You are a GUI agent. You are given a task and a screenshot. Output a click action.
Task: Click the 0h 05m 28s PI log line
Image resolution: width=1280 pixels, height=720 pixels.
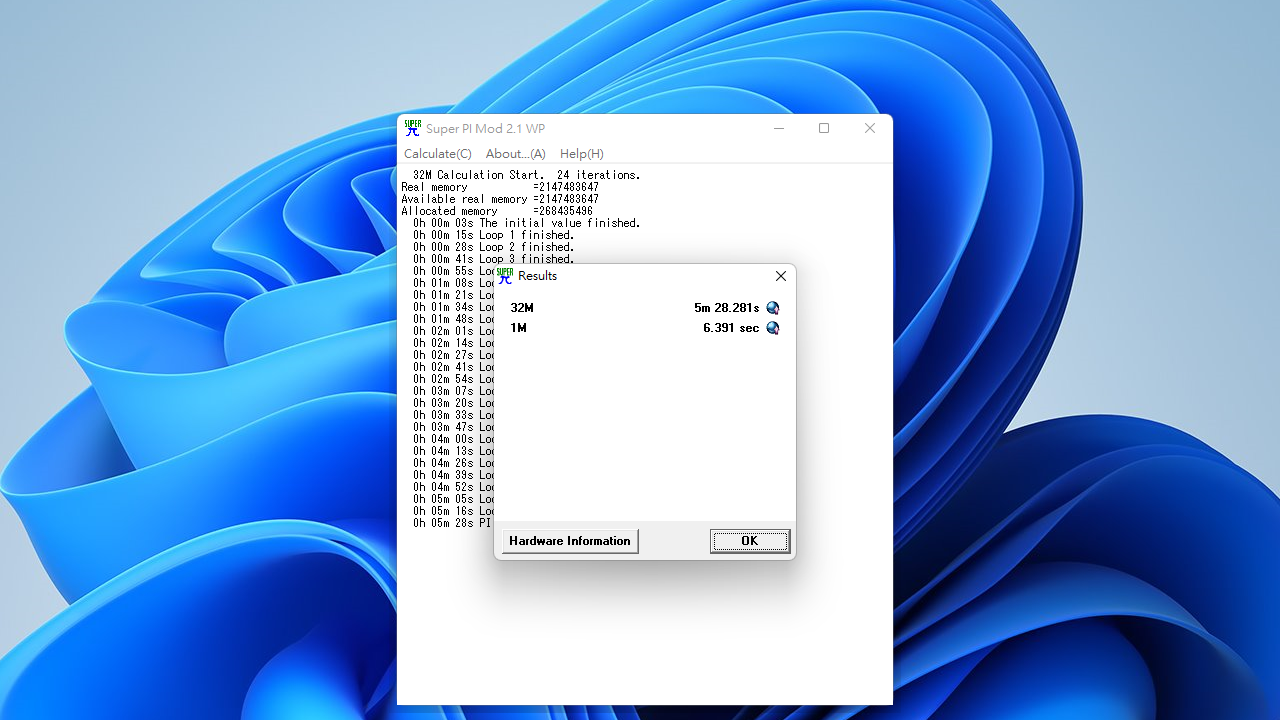[452, 523]
